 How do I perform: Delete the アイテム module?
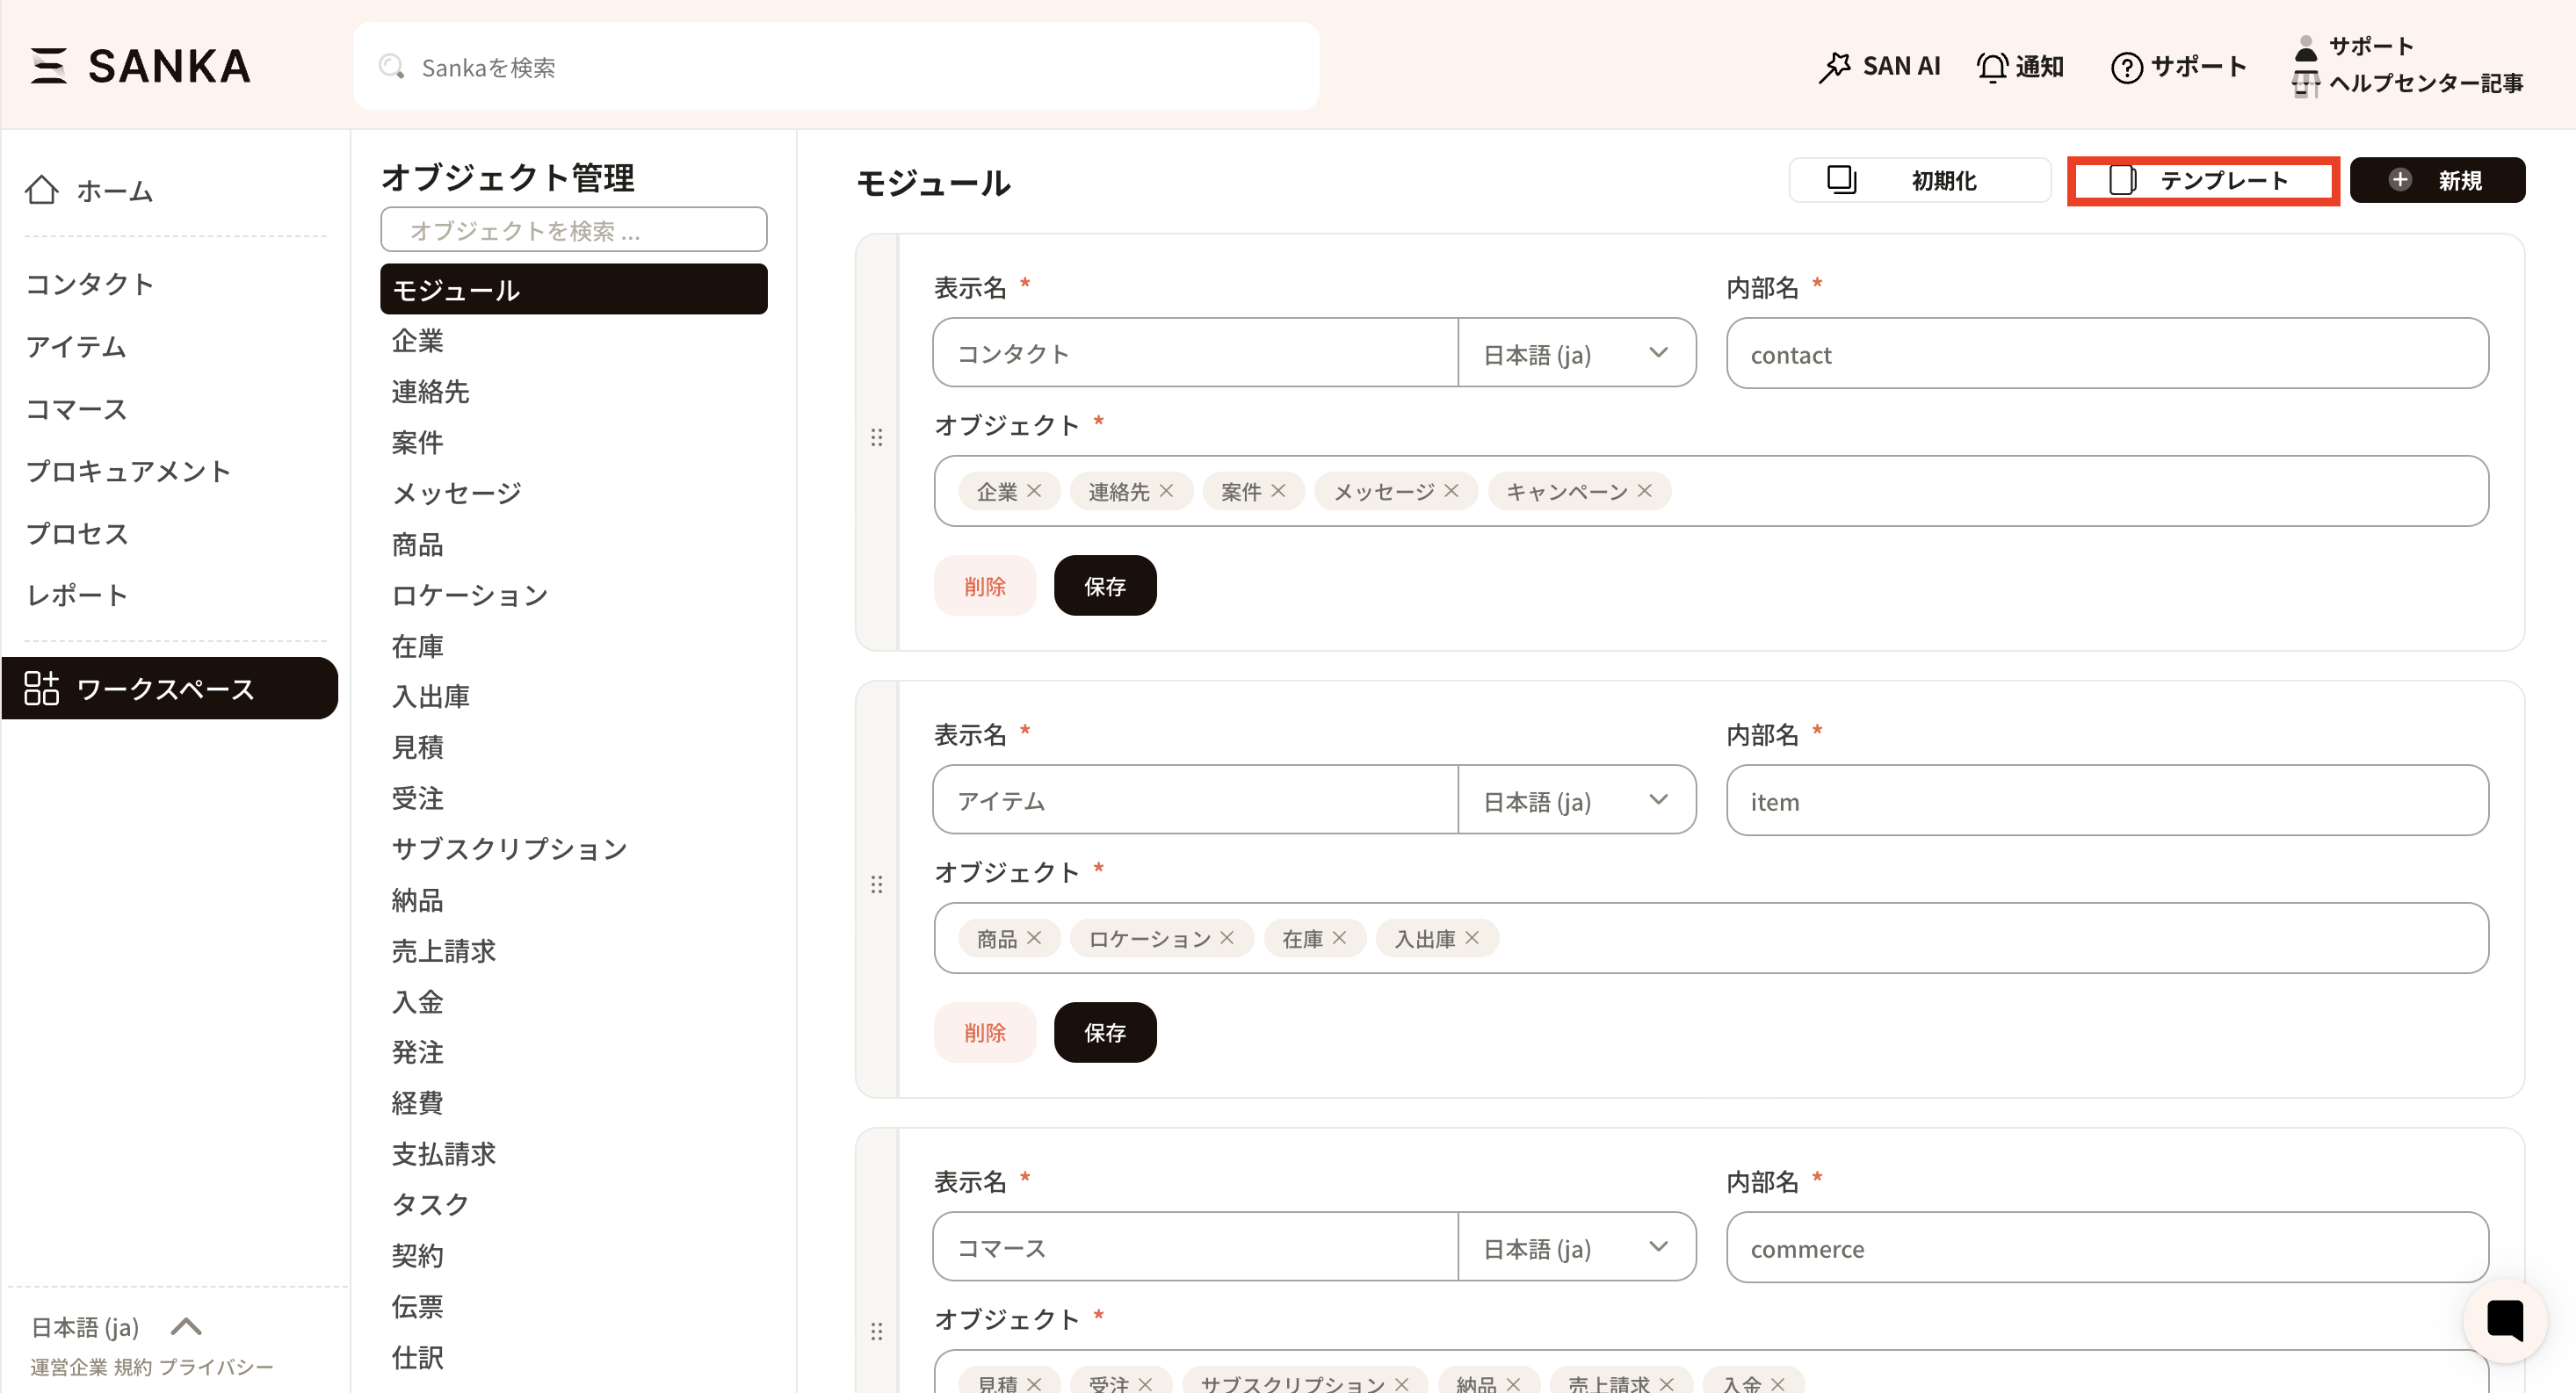click(985, 1032)
